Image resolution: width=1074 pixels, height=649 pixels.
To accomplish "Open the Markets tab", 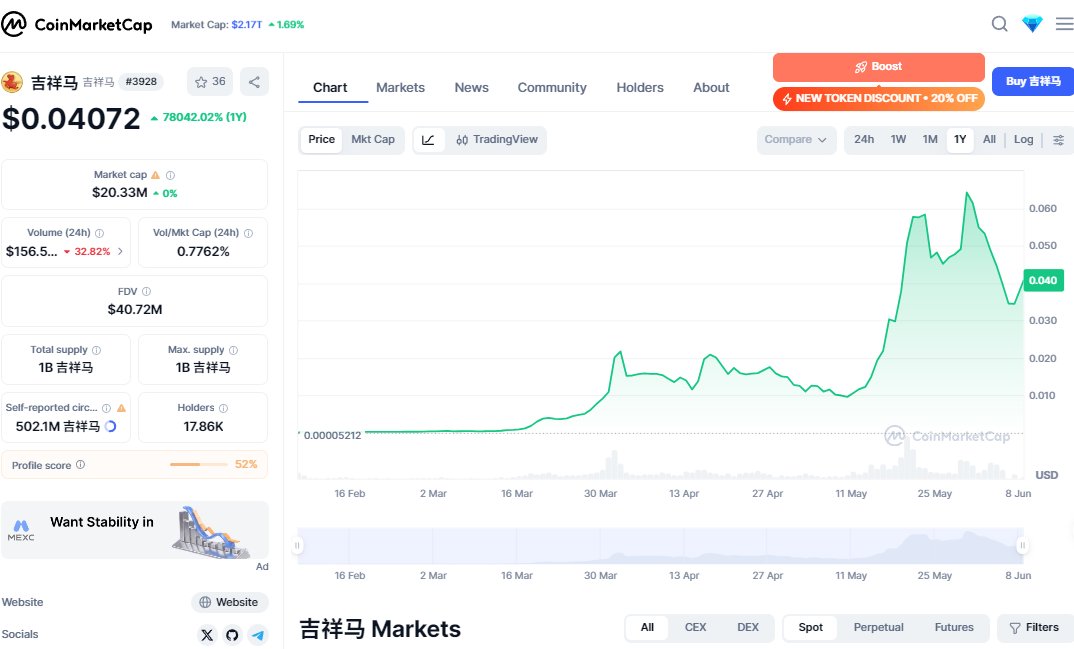I will point(400,88).
